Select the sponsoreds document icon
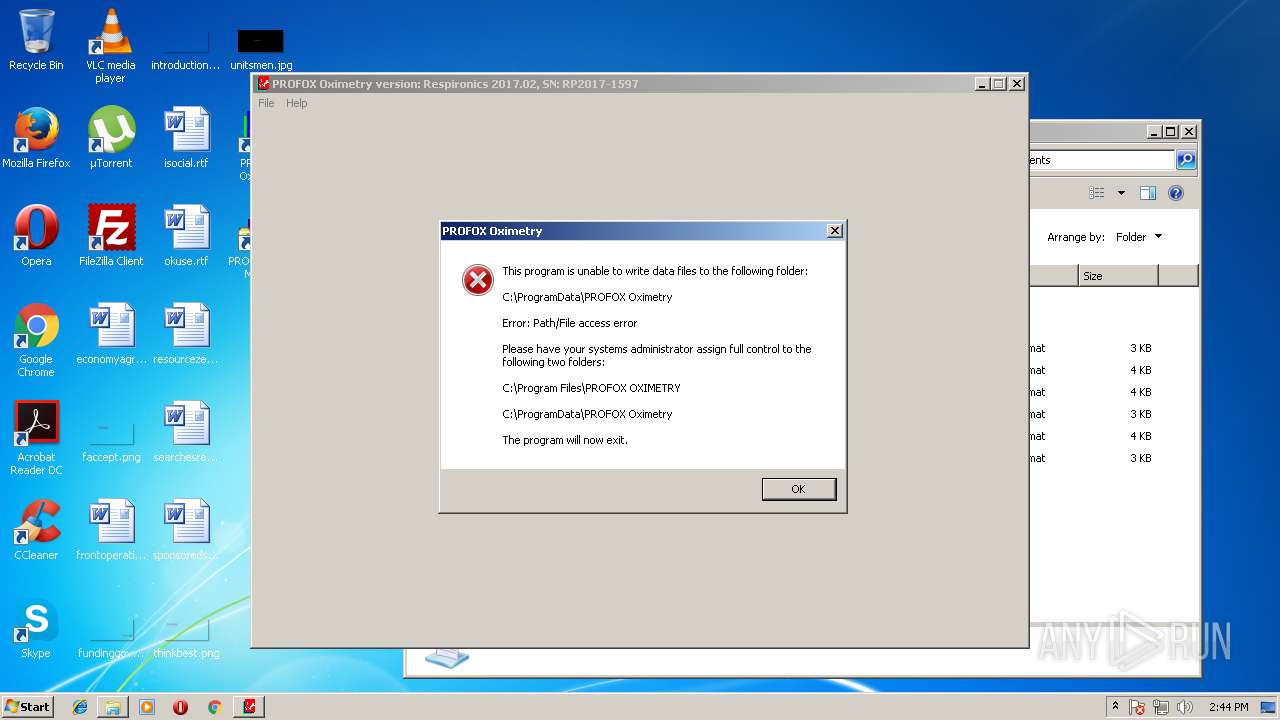This screenshot has height=720, width=1280. coord(186,530)
